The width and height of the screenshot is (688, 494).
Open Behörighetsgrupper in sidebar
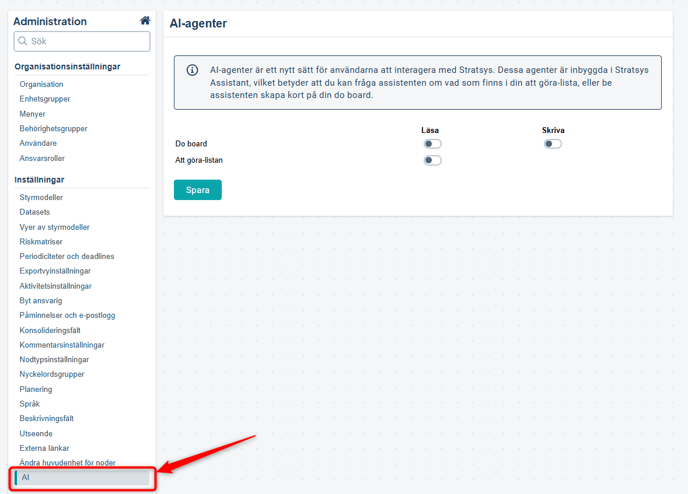pos(53,129)
